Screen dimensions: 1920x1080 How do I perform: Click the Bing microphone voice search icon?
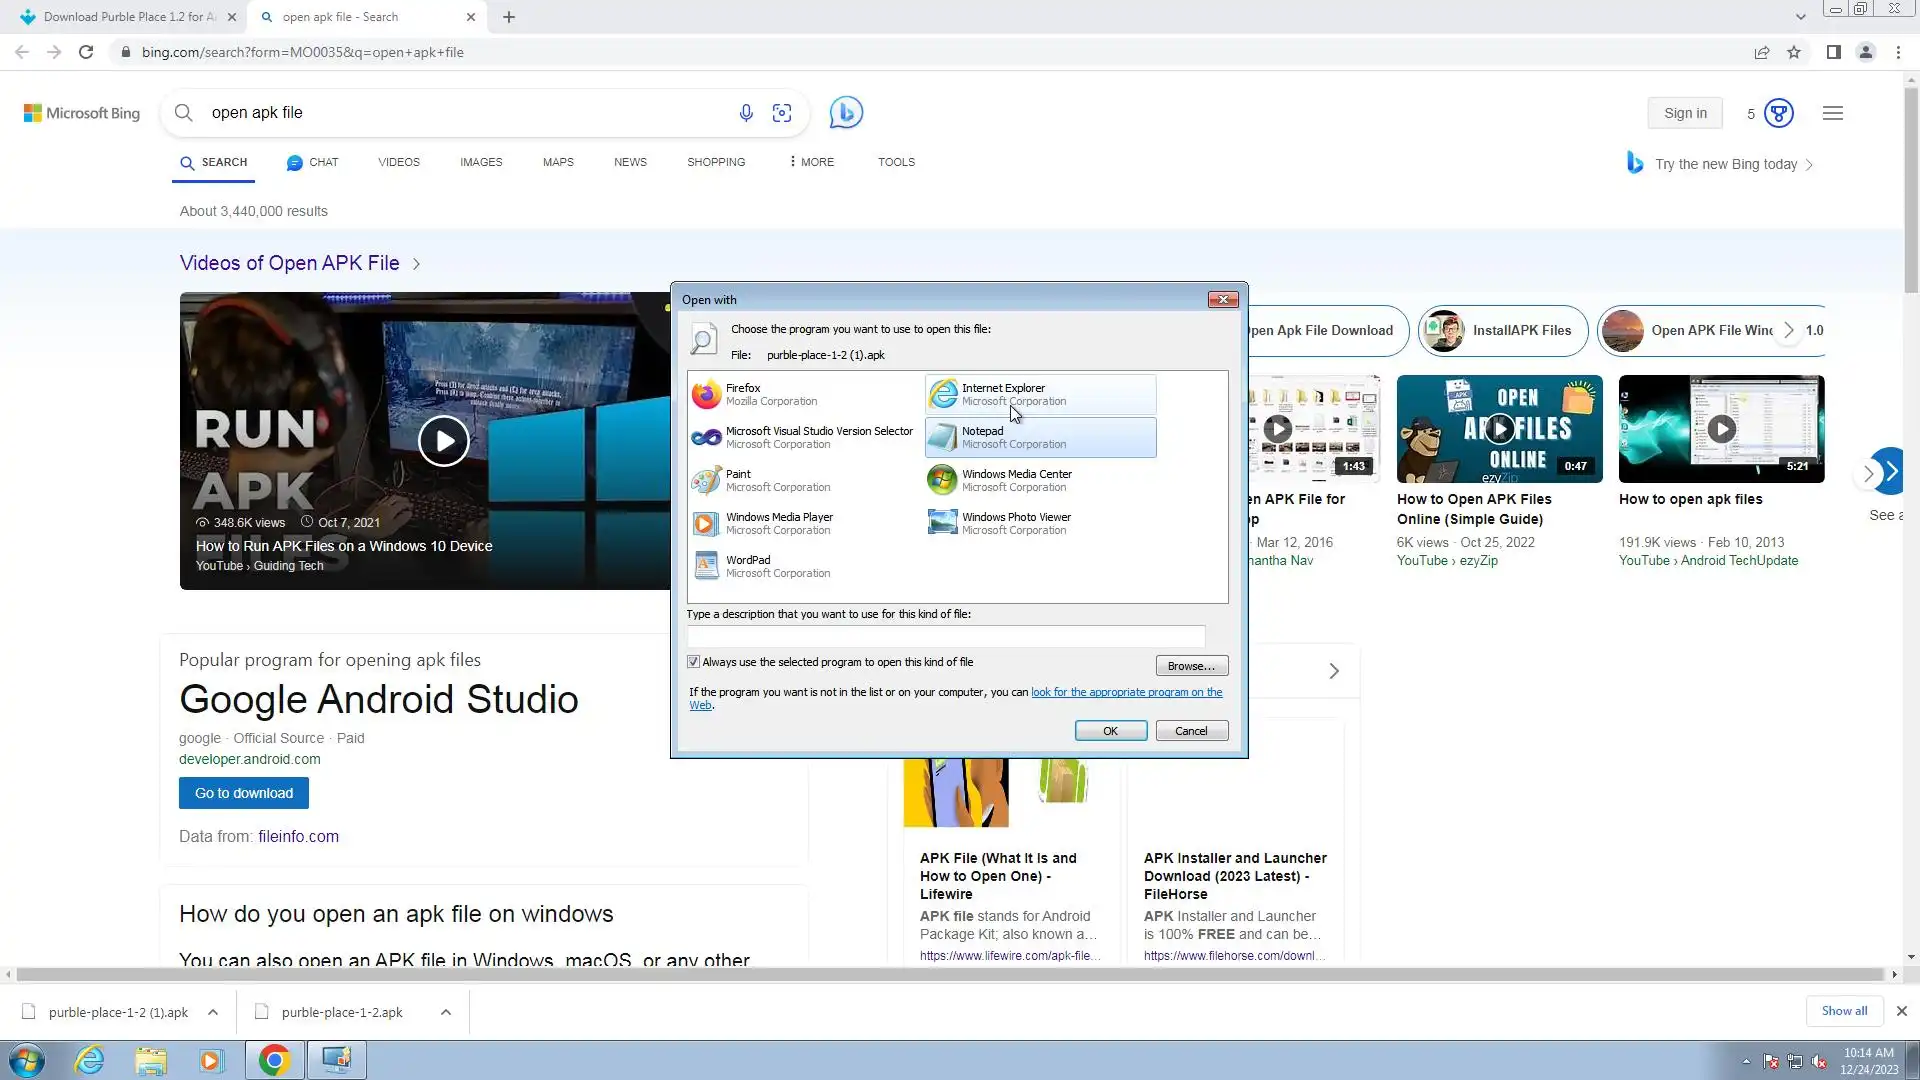pos(746,113)
